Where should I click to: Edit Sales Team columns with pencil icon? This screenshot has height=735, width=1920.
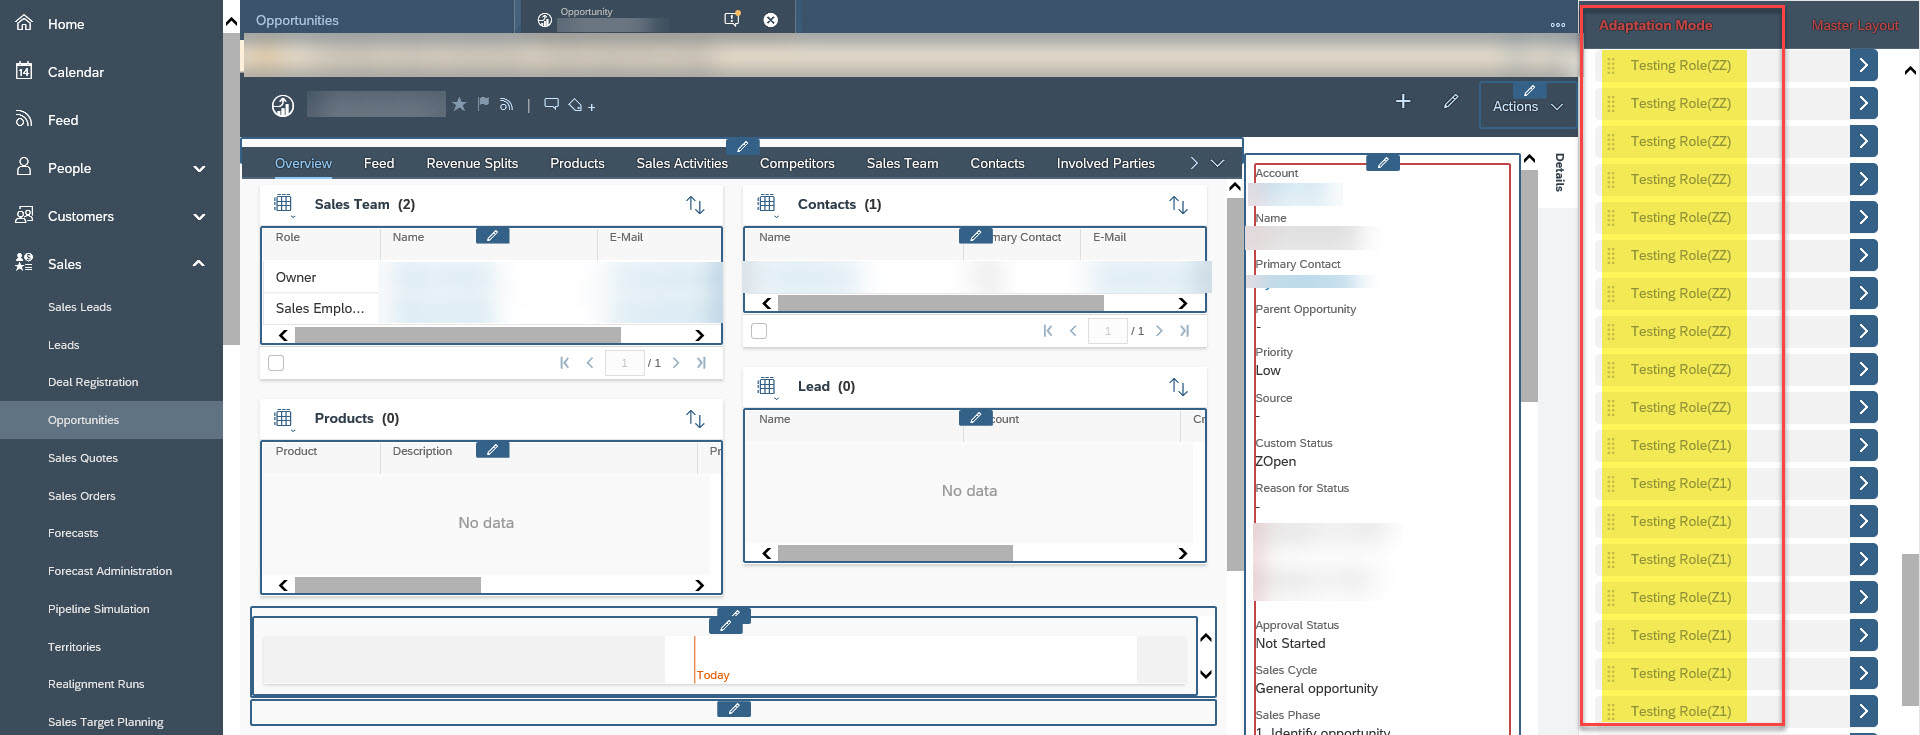pyautogui.click(x=492, y=236)
